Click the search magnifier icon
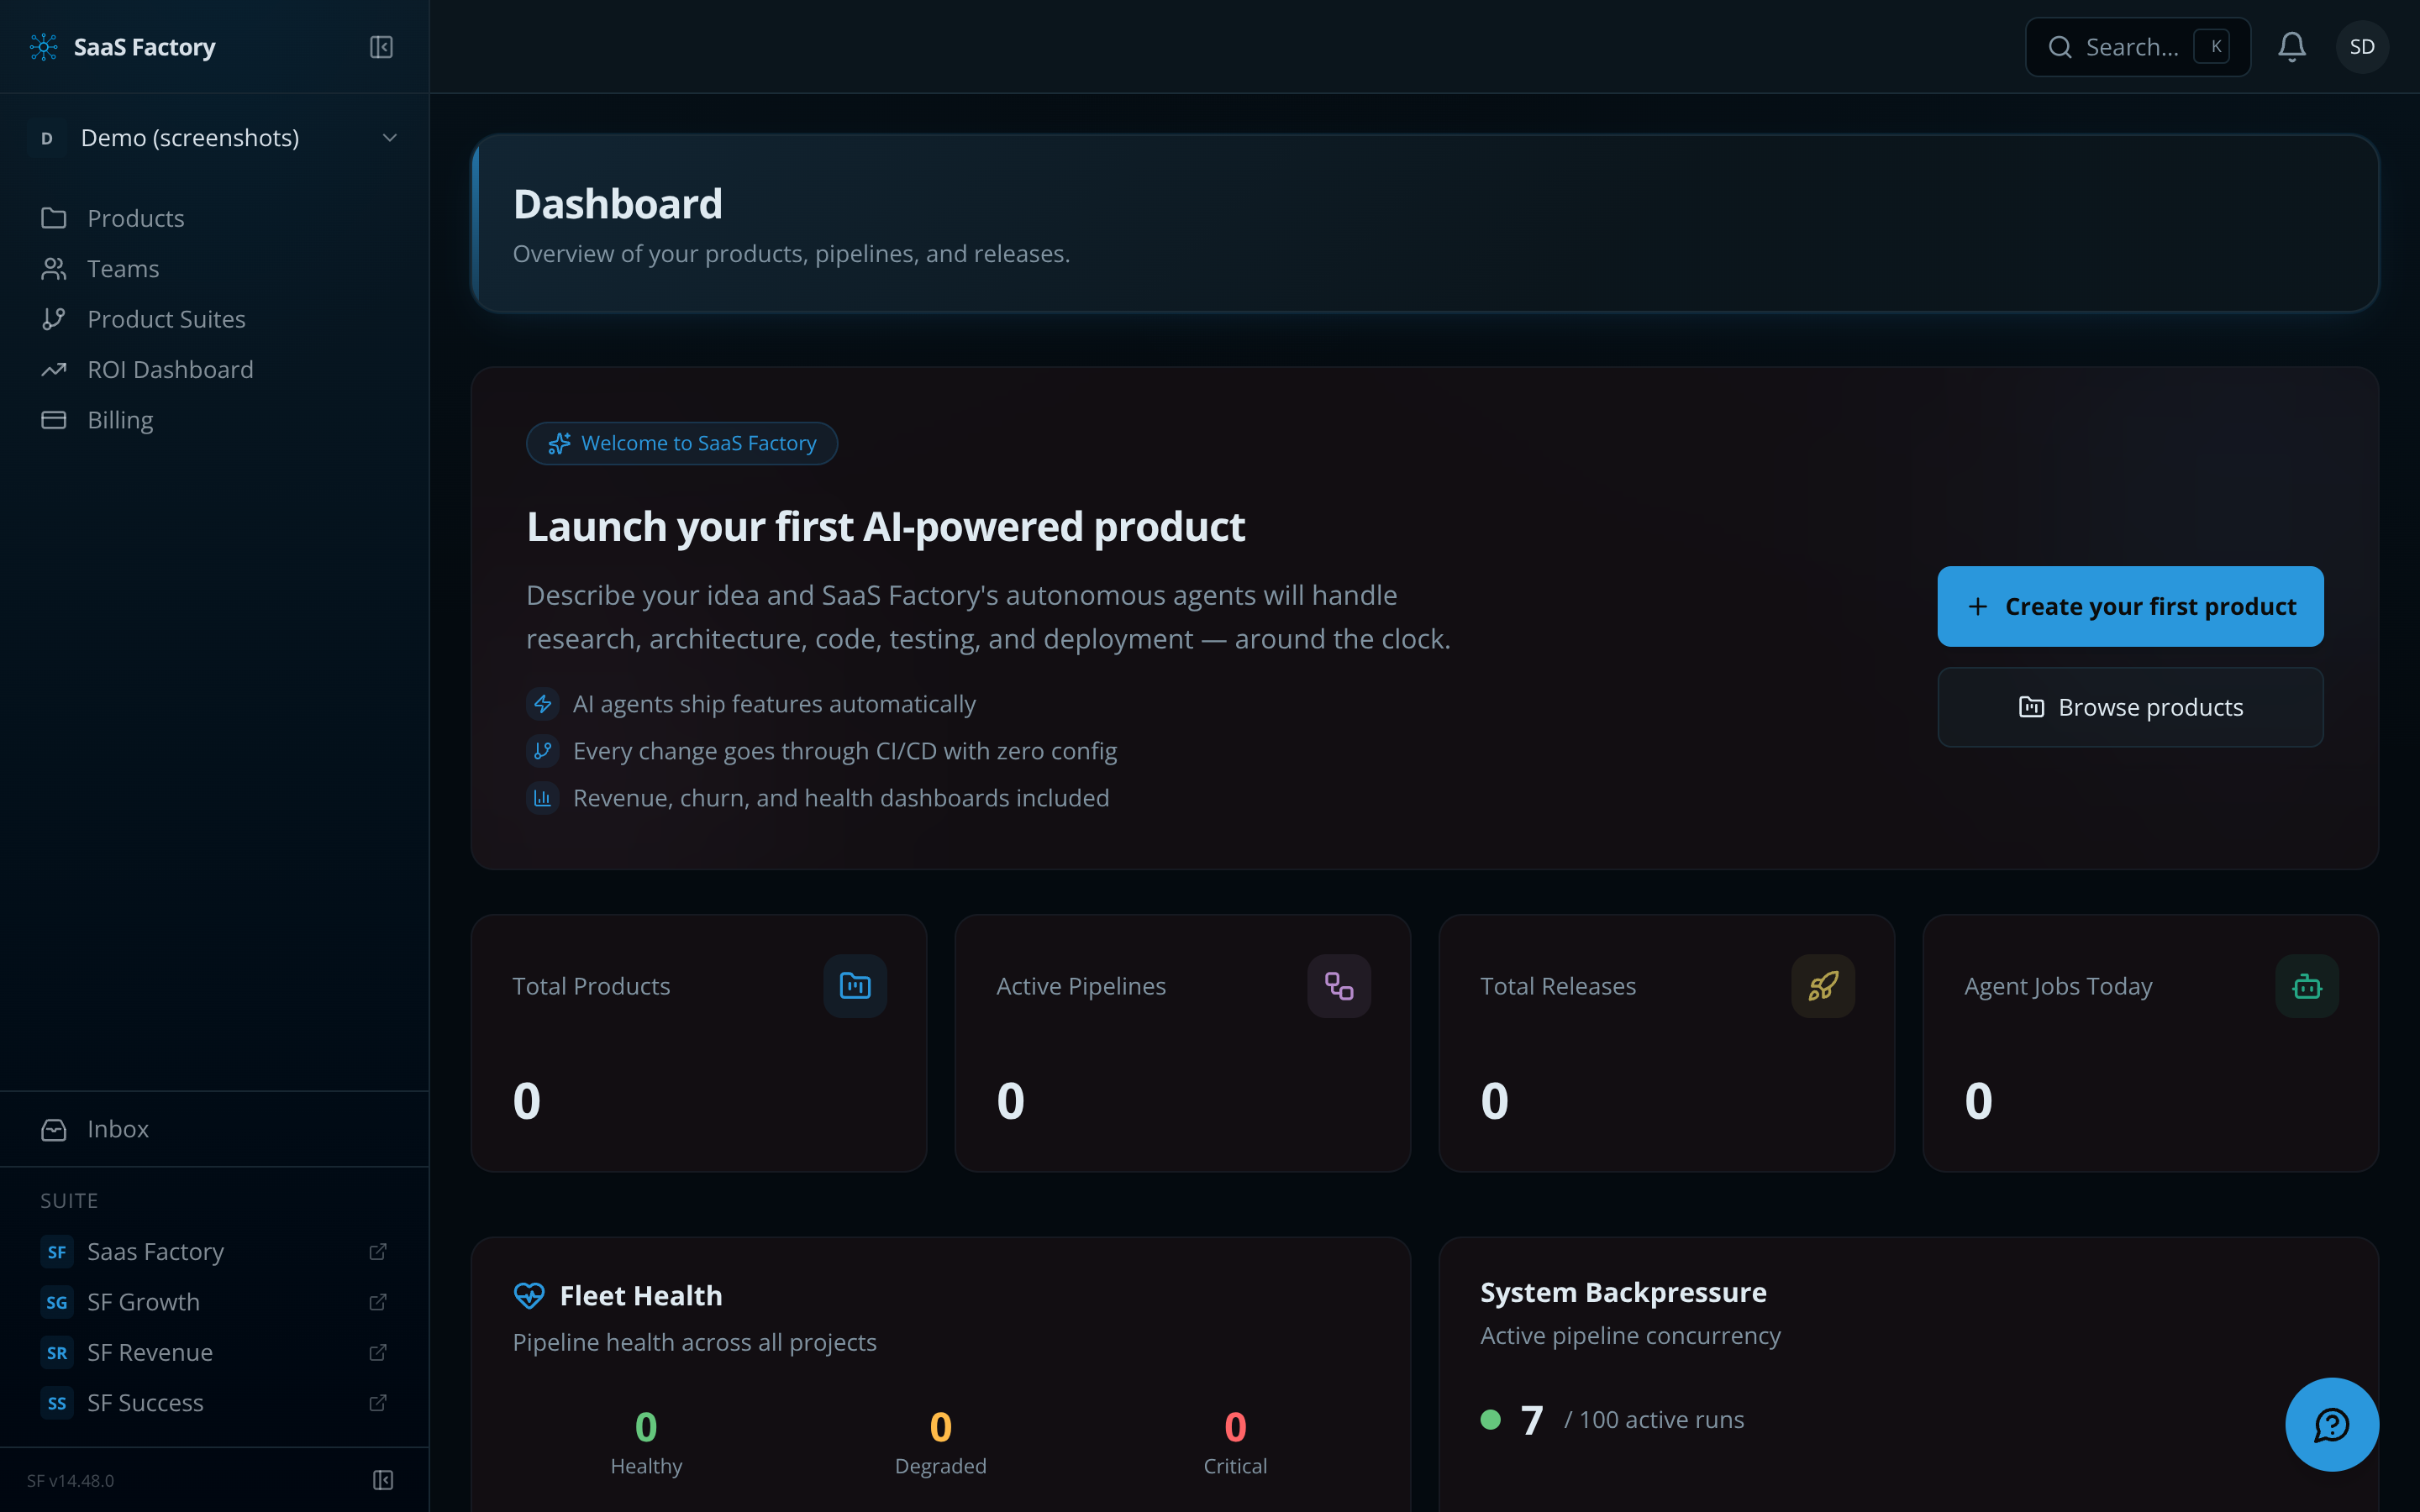This screenshot has height=1512, width=2420. [x=2060, y=47]
